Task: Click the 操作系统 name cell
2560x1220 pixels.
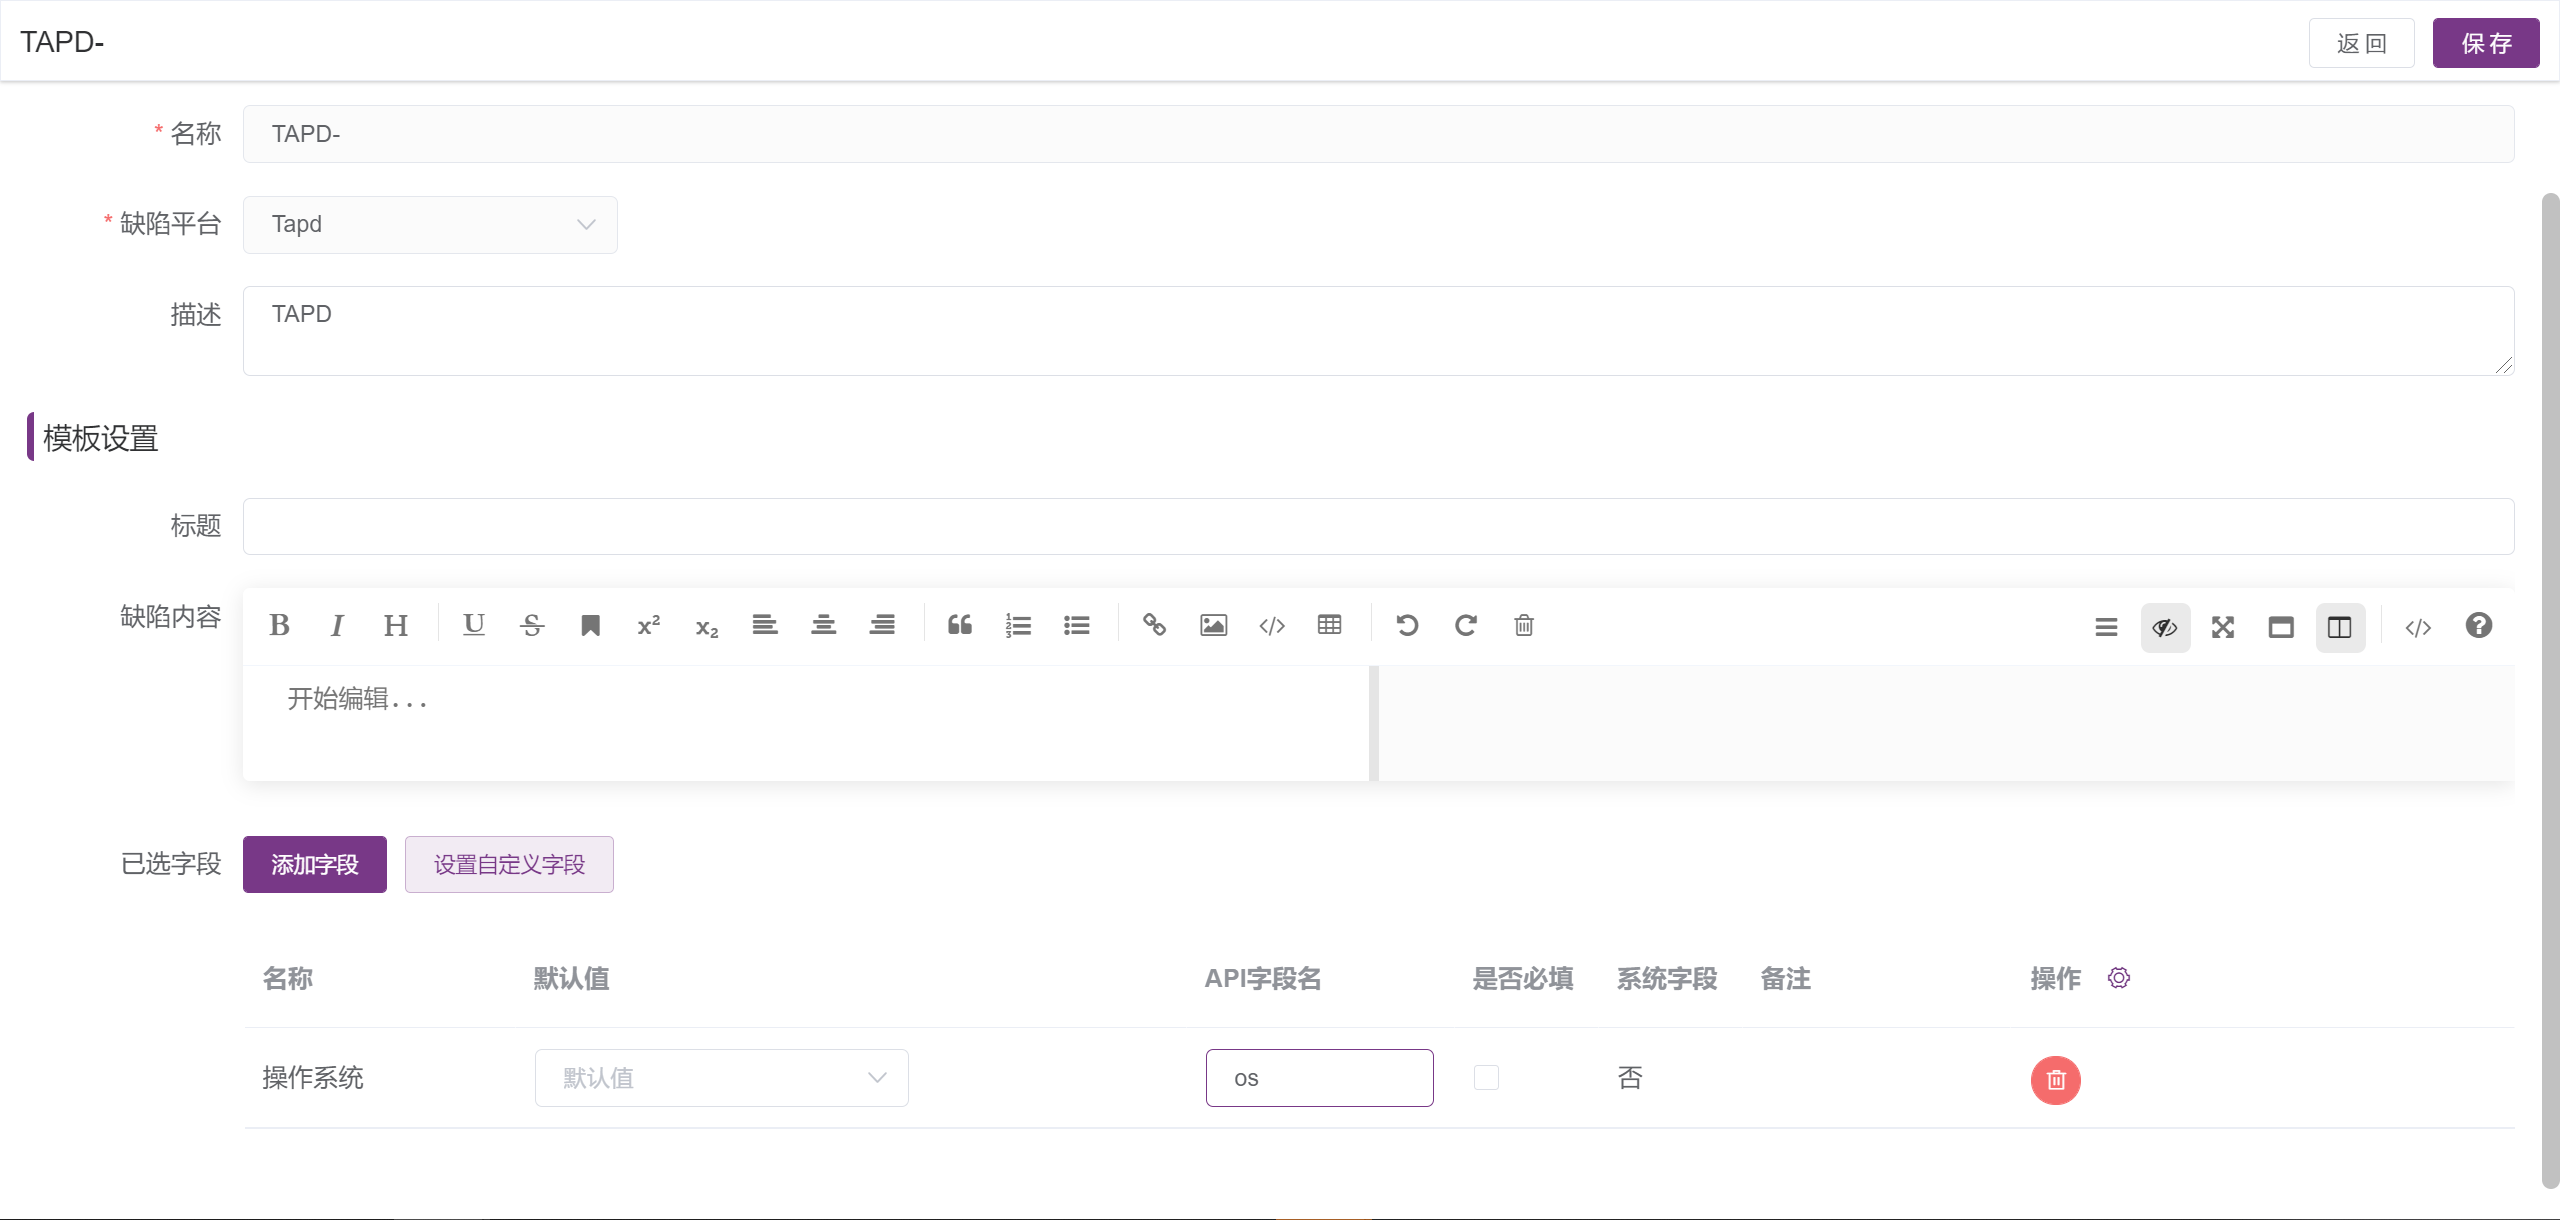Action: pyautogui.click(x=313, y=1078)
